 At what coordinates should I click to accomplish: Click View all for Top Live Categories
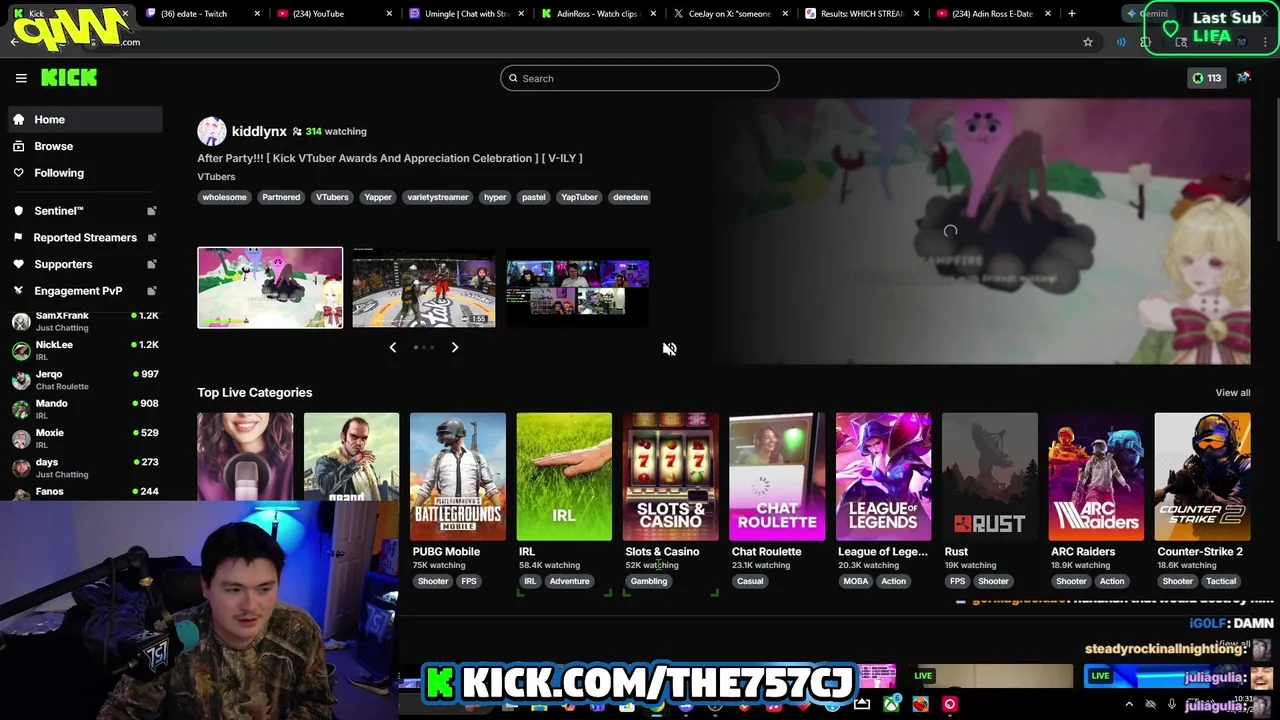[x=1232, y=393]
